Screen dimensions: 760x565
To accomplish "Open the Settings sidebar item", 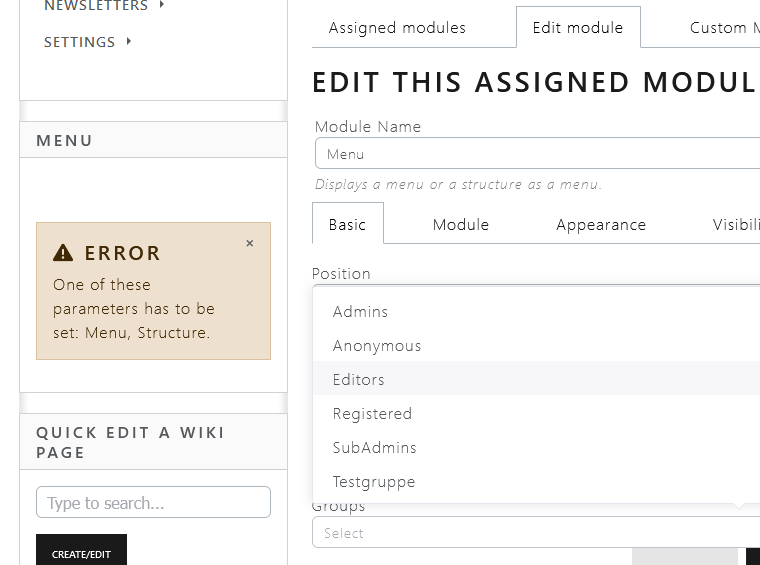I will (79, 42).
